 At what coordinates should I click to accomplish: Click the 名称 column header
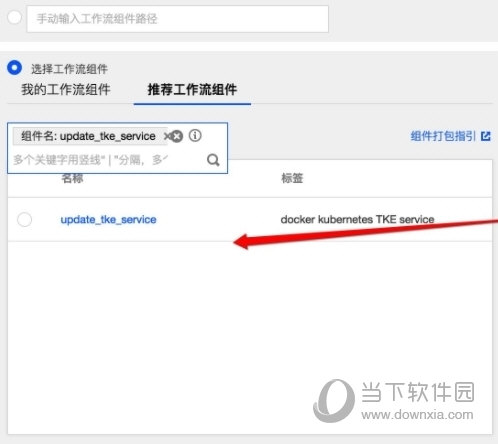click(x=72, y=178)
